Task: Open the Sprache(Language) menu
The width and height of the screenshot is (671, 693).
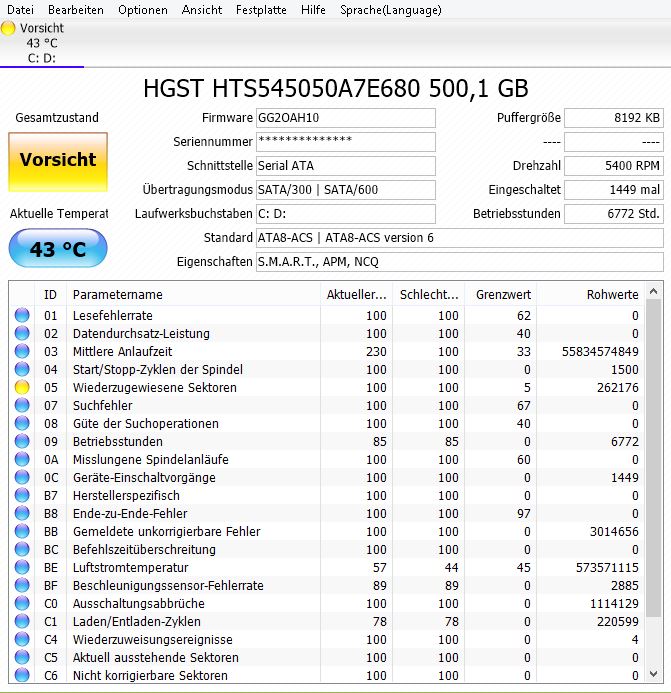Action: tap(391, 10)
